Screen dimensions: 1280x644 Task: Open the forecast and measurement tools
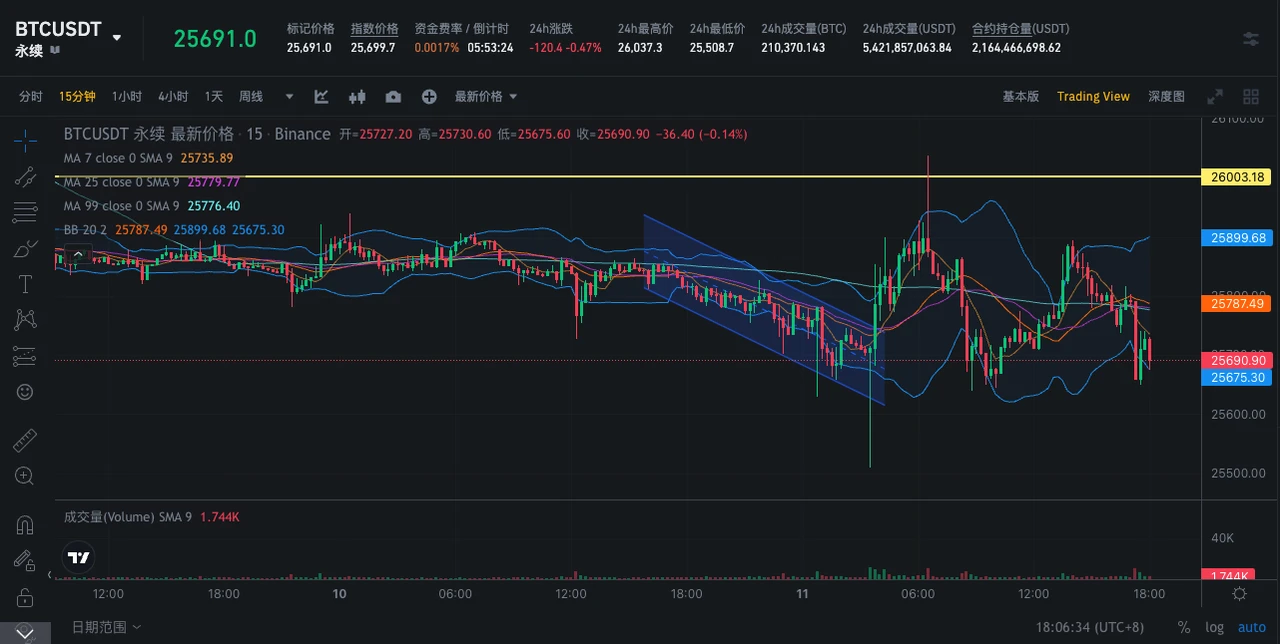pyautogui.click(x=25, y=356)
